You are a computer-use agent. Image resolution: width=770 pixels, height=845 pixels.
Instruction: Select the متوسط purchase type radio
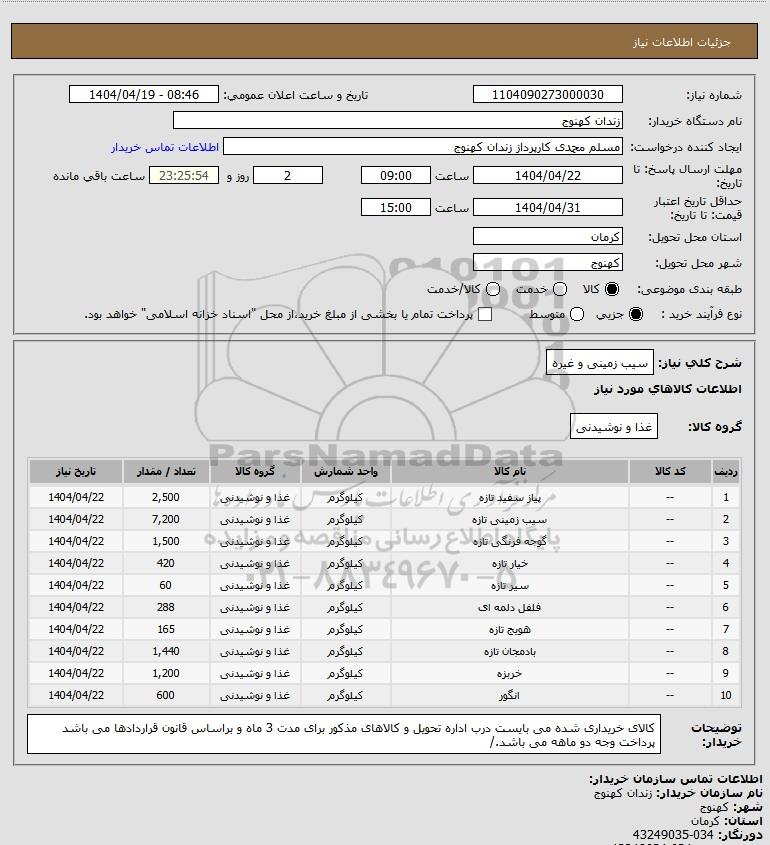tap(577, 314)
